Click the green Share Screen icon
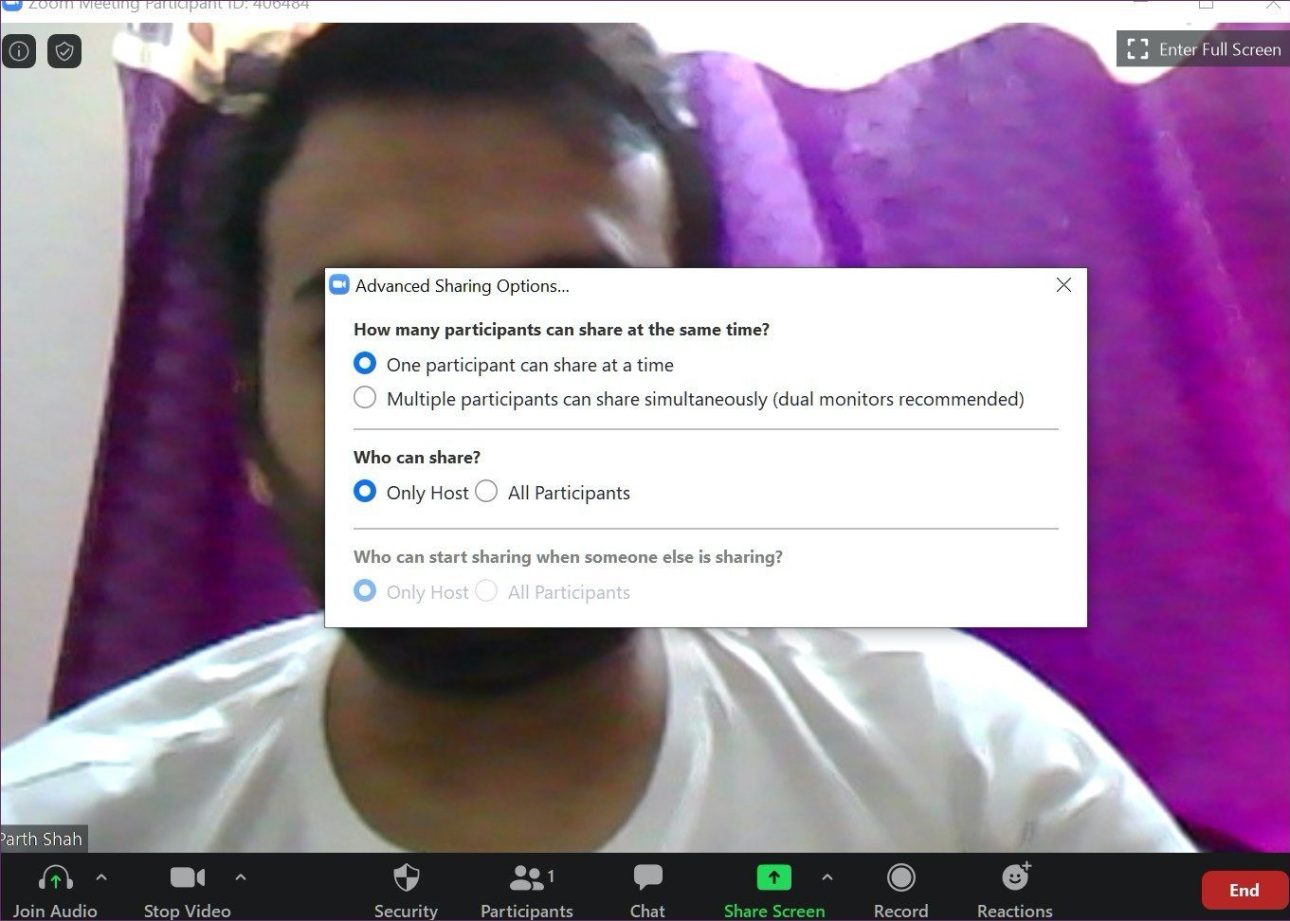 (773, 878)
